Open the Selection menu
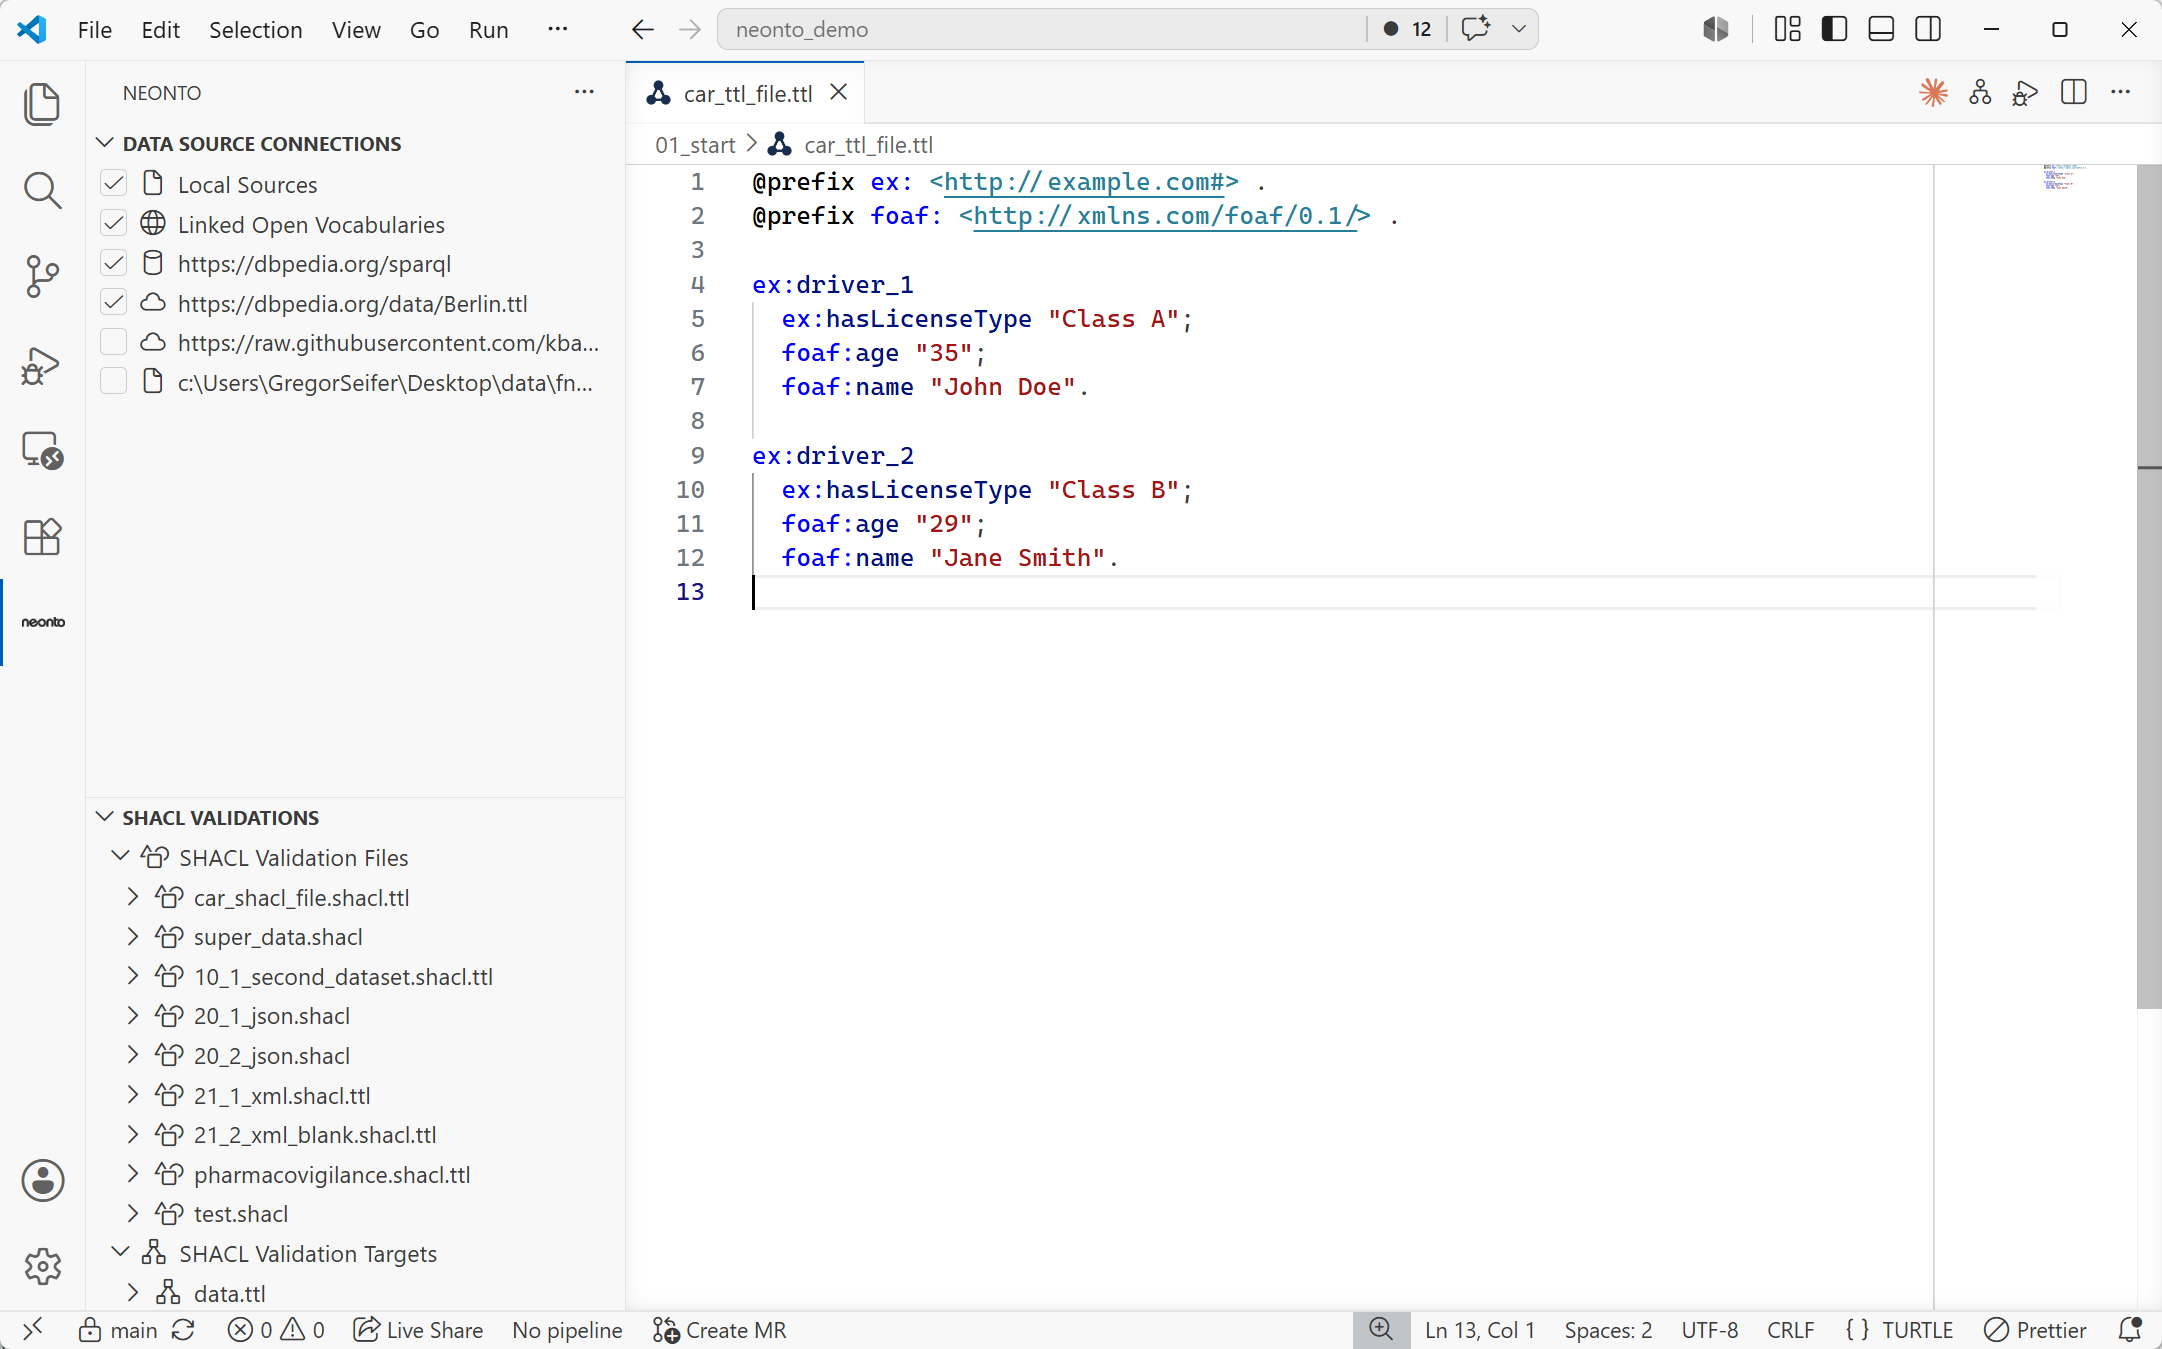The image size is (2162, 1349). pos(256,30)
